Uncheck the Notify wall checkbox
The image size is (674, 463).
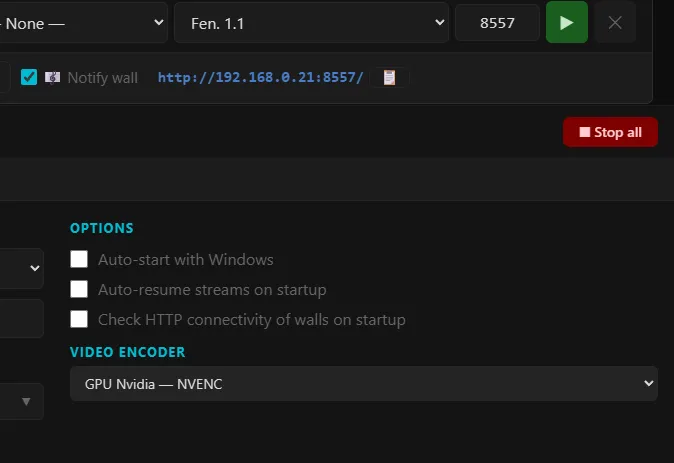[29, 77]
